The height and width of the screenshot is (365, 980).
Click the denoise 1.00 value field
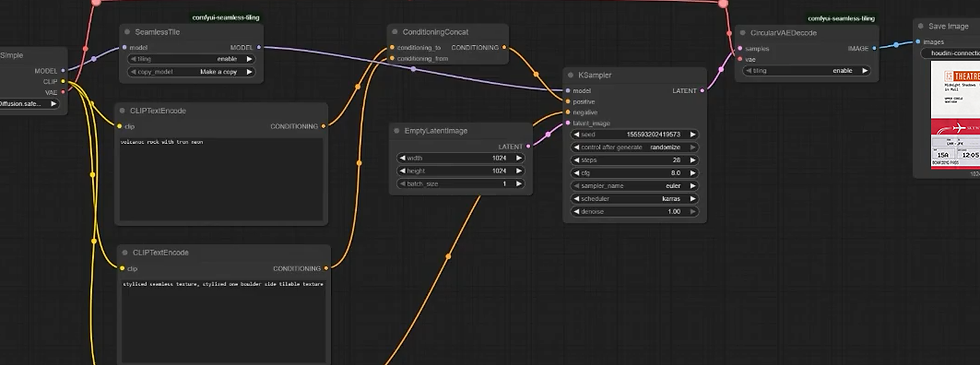tap(635, 212)
